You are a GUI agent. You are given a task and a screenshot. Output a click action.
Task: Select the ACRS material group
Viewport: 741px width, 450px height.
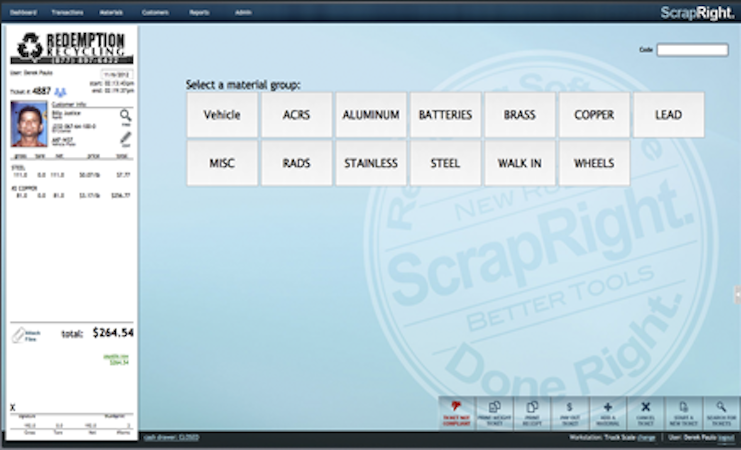(296, 115)
